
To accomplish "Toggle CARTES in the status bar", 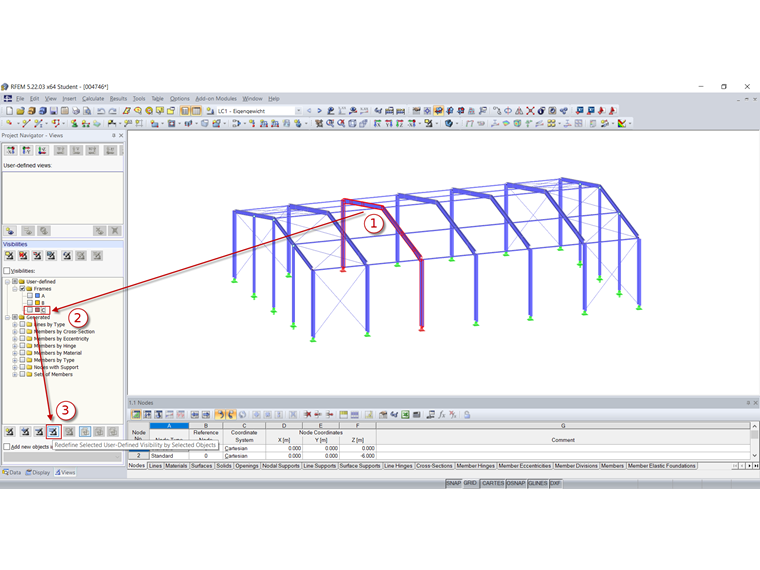I will click(x=492, y=483).
